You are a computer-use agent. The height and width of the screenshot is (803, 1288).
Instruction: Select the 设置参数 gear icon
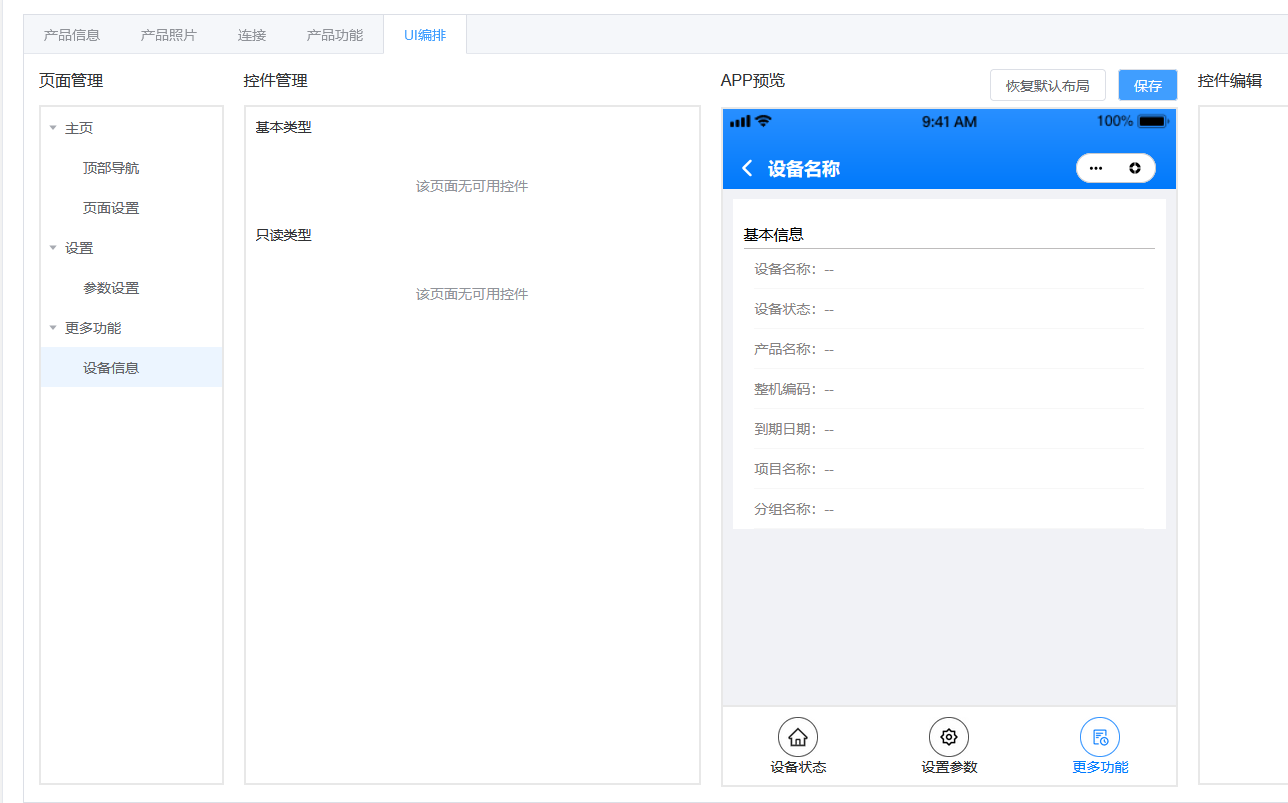949,737
